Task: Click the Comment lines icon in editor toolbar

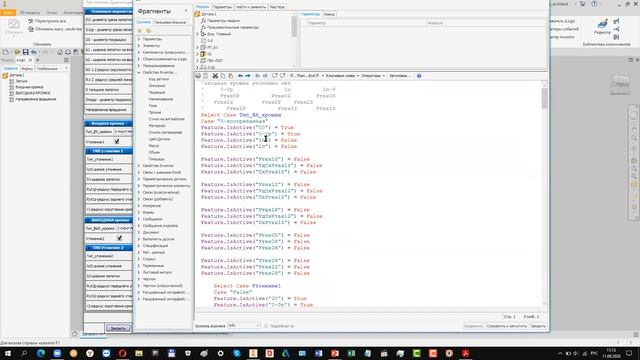Action: click(x=275, y=76)
